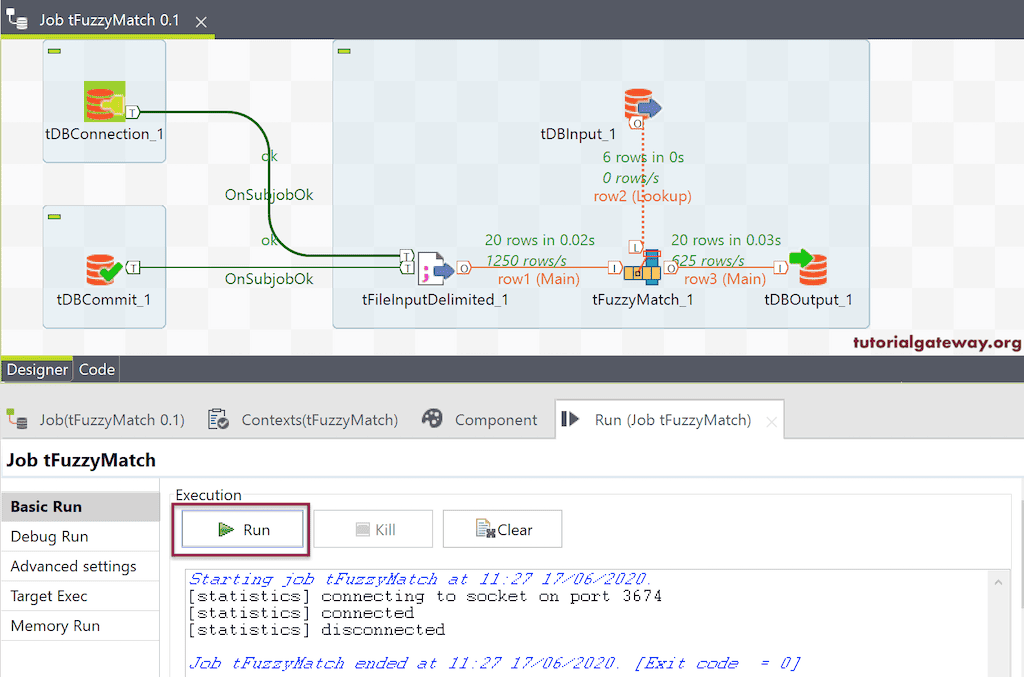Select the tDBCommit_1 component

pyautogui.click(x=103, y=267)
